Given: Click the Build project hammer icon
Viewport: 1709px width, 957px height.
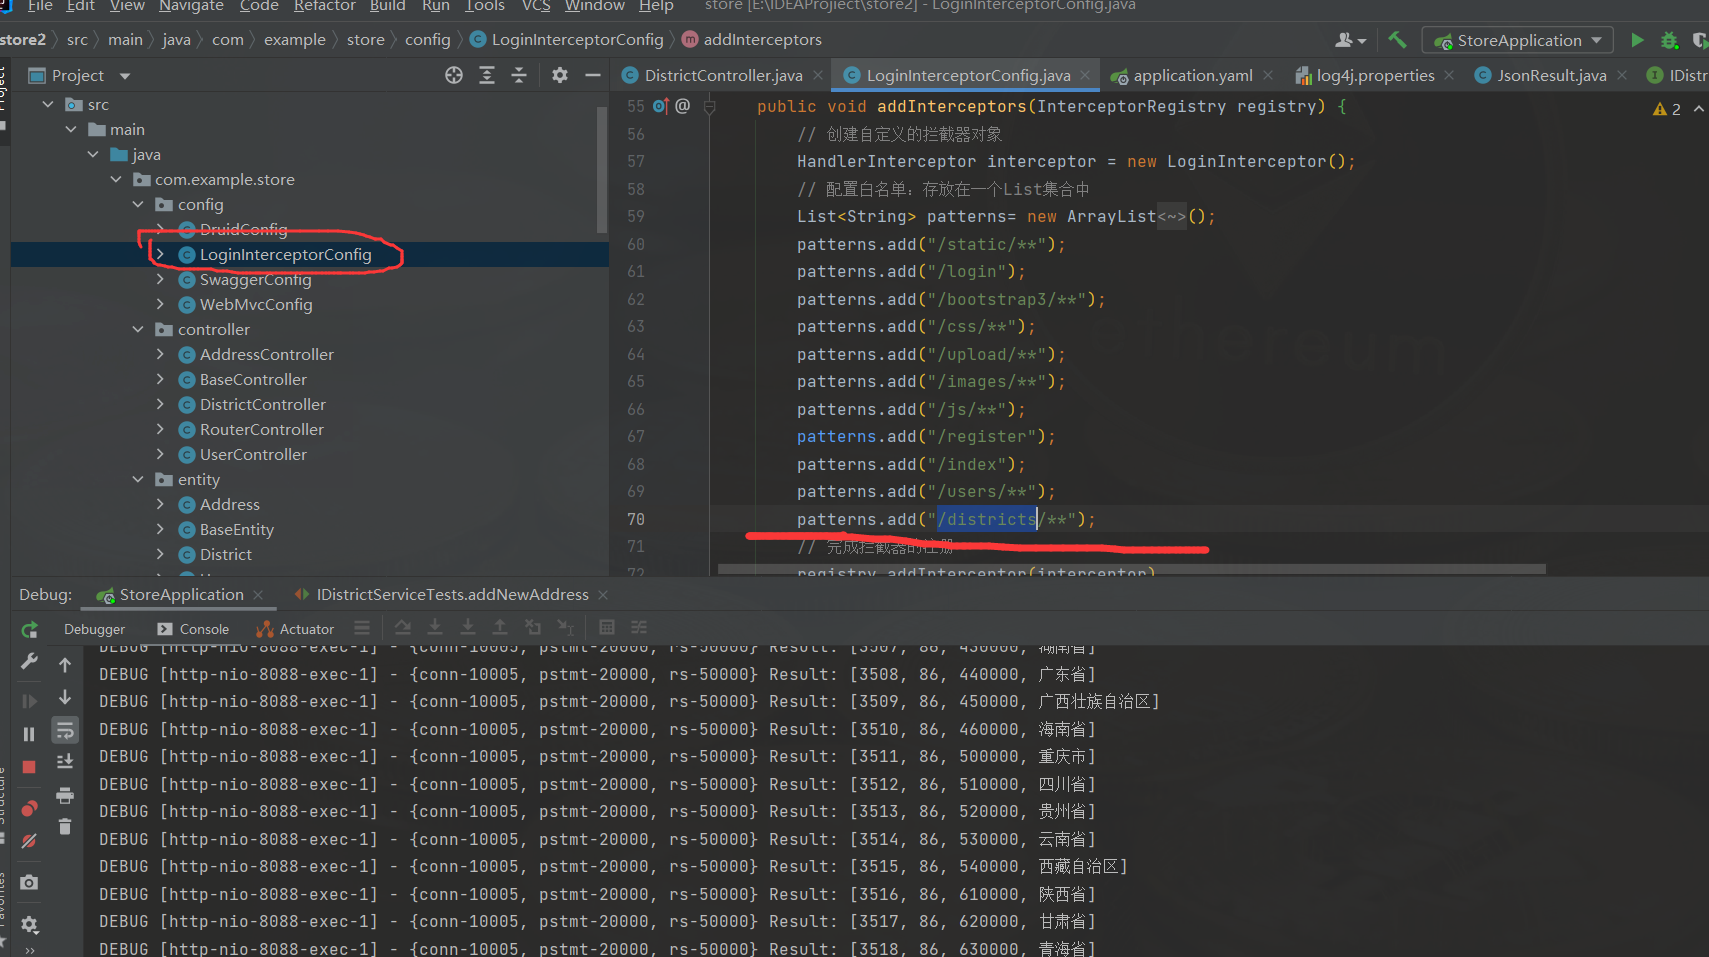Looking at the screenshot, I should pyautogui.click(x=1397, y=40).
